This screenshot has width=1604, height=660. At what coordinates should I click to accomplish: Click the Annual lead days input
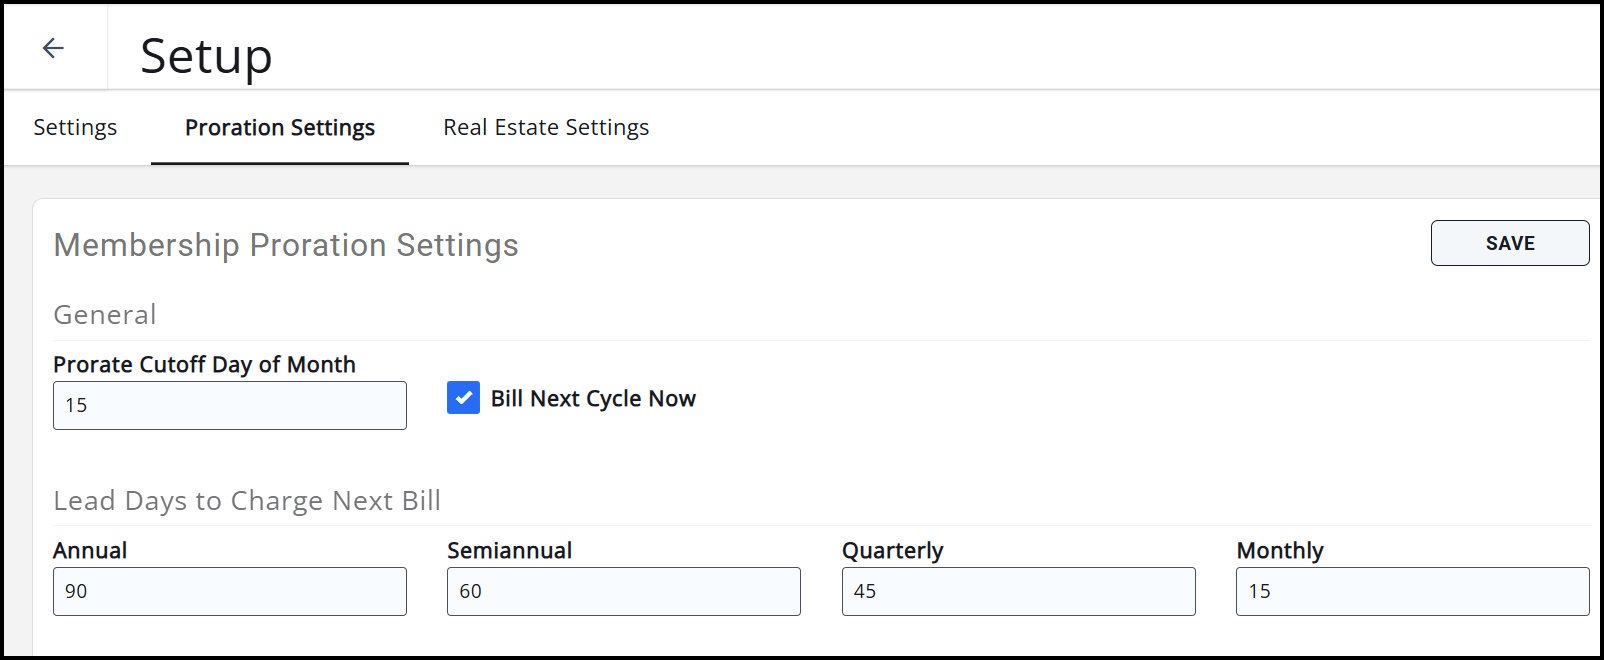(x=230, y=591)
